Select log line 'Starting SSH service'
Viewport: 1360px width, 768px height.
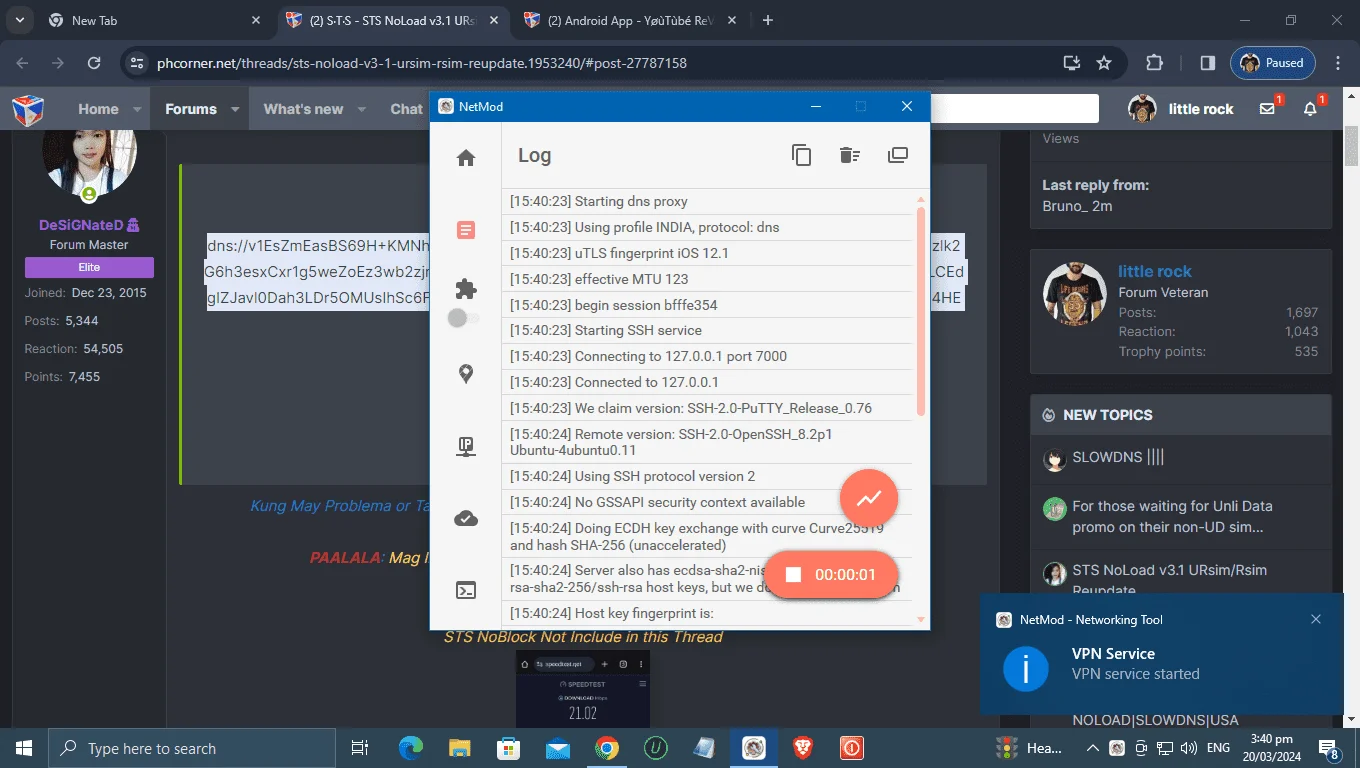[x=707, y=330]
